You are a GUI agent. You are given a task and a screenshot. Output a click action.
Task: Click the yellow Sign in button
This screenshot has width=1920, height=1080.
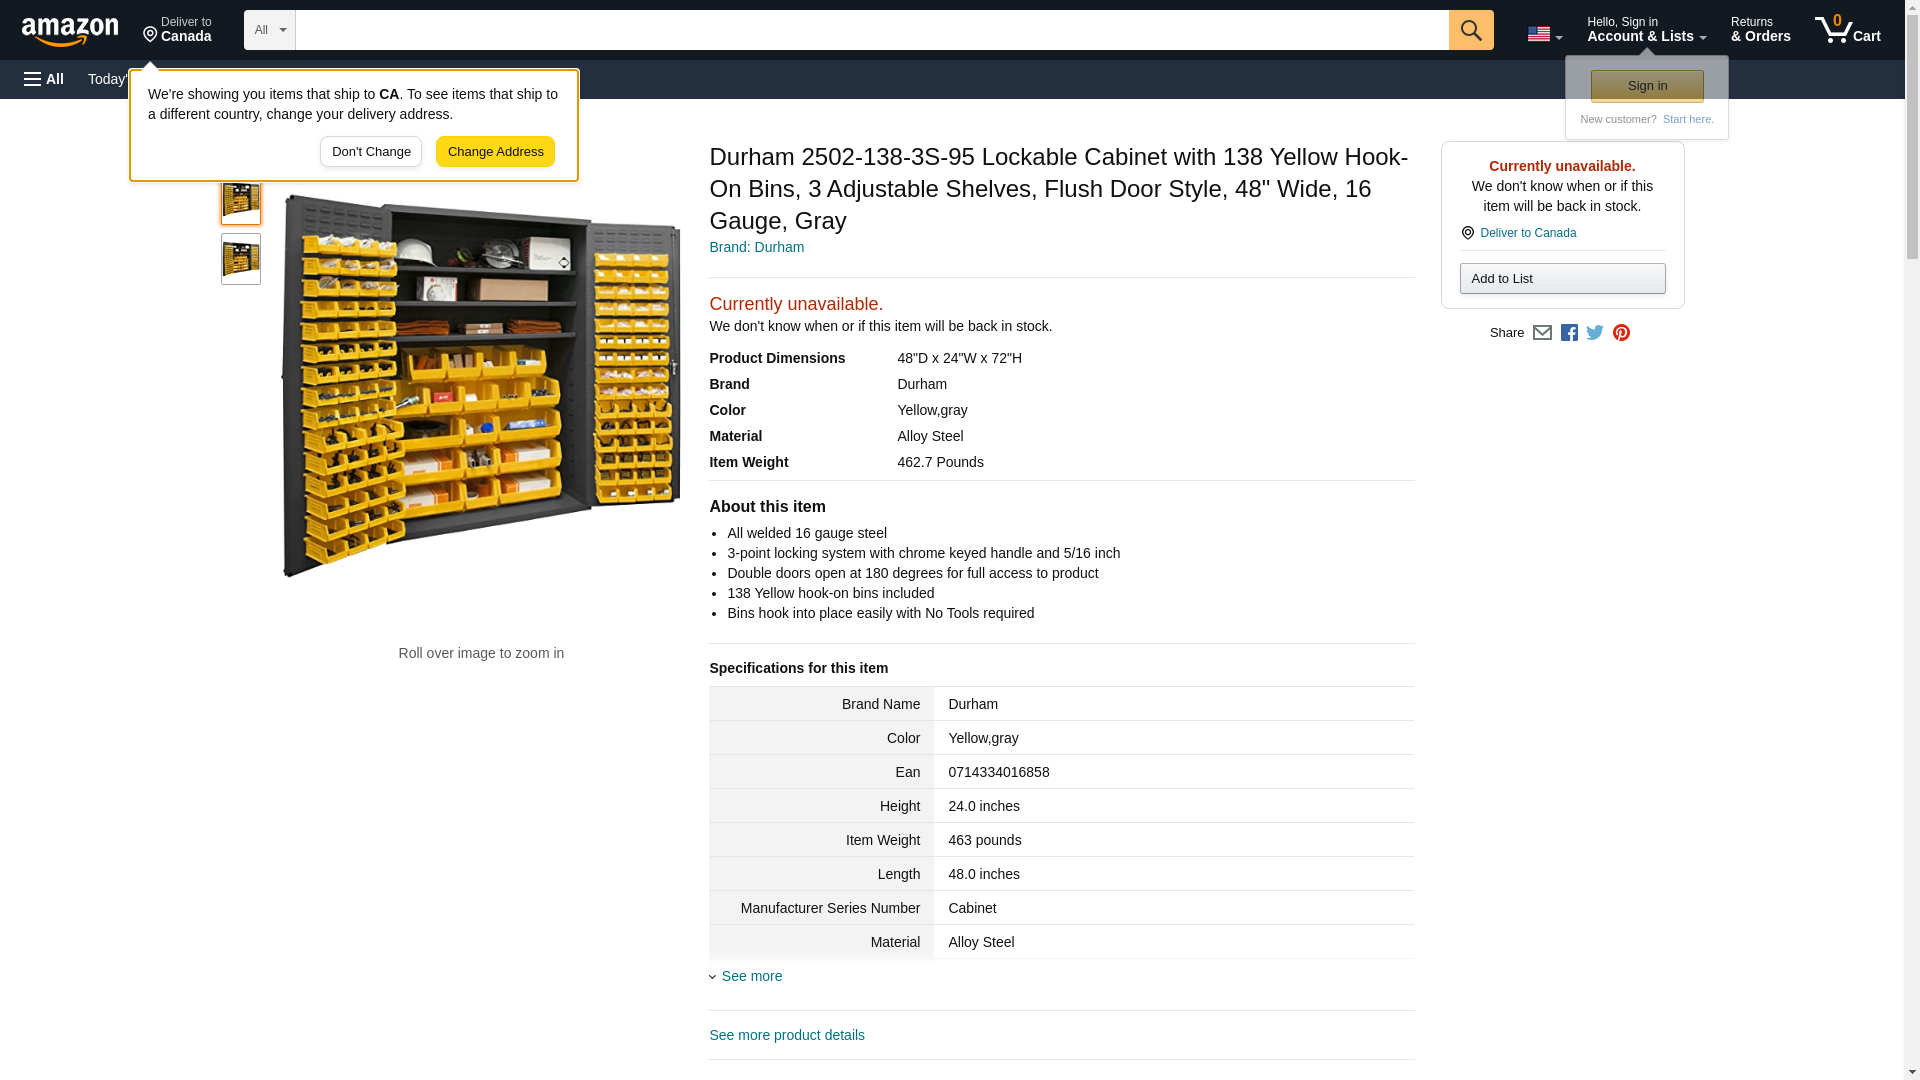[1647, 86]
